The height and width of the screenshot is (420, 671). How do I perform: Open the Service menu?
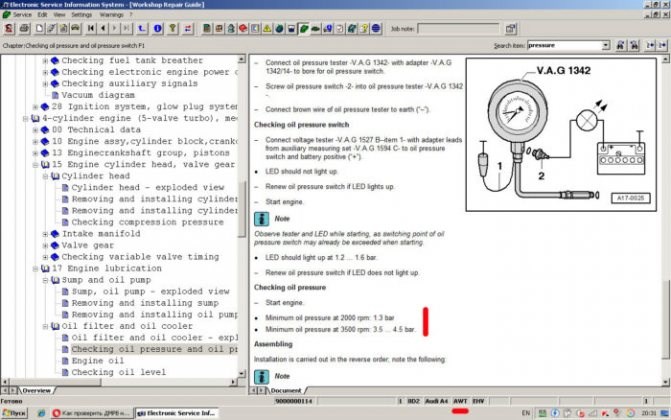[x=21, y=15]
